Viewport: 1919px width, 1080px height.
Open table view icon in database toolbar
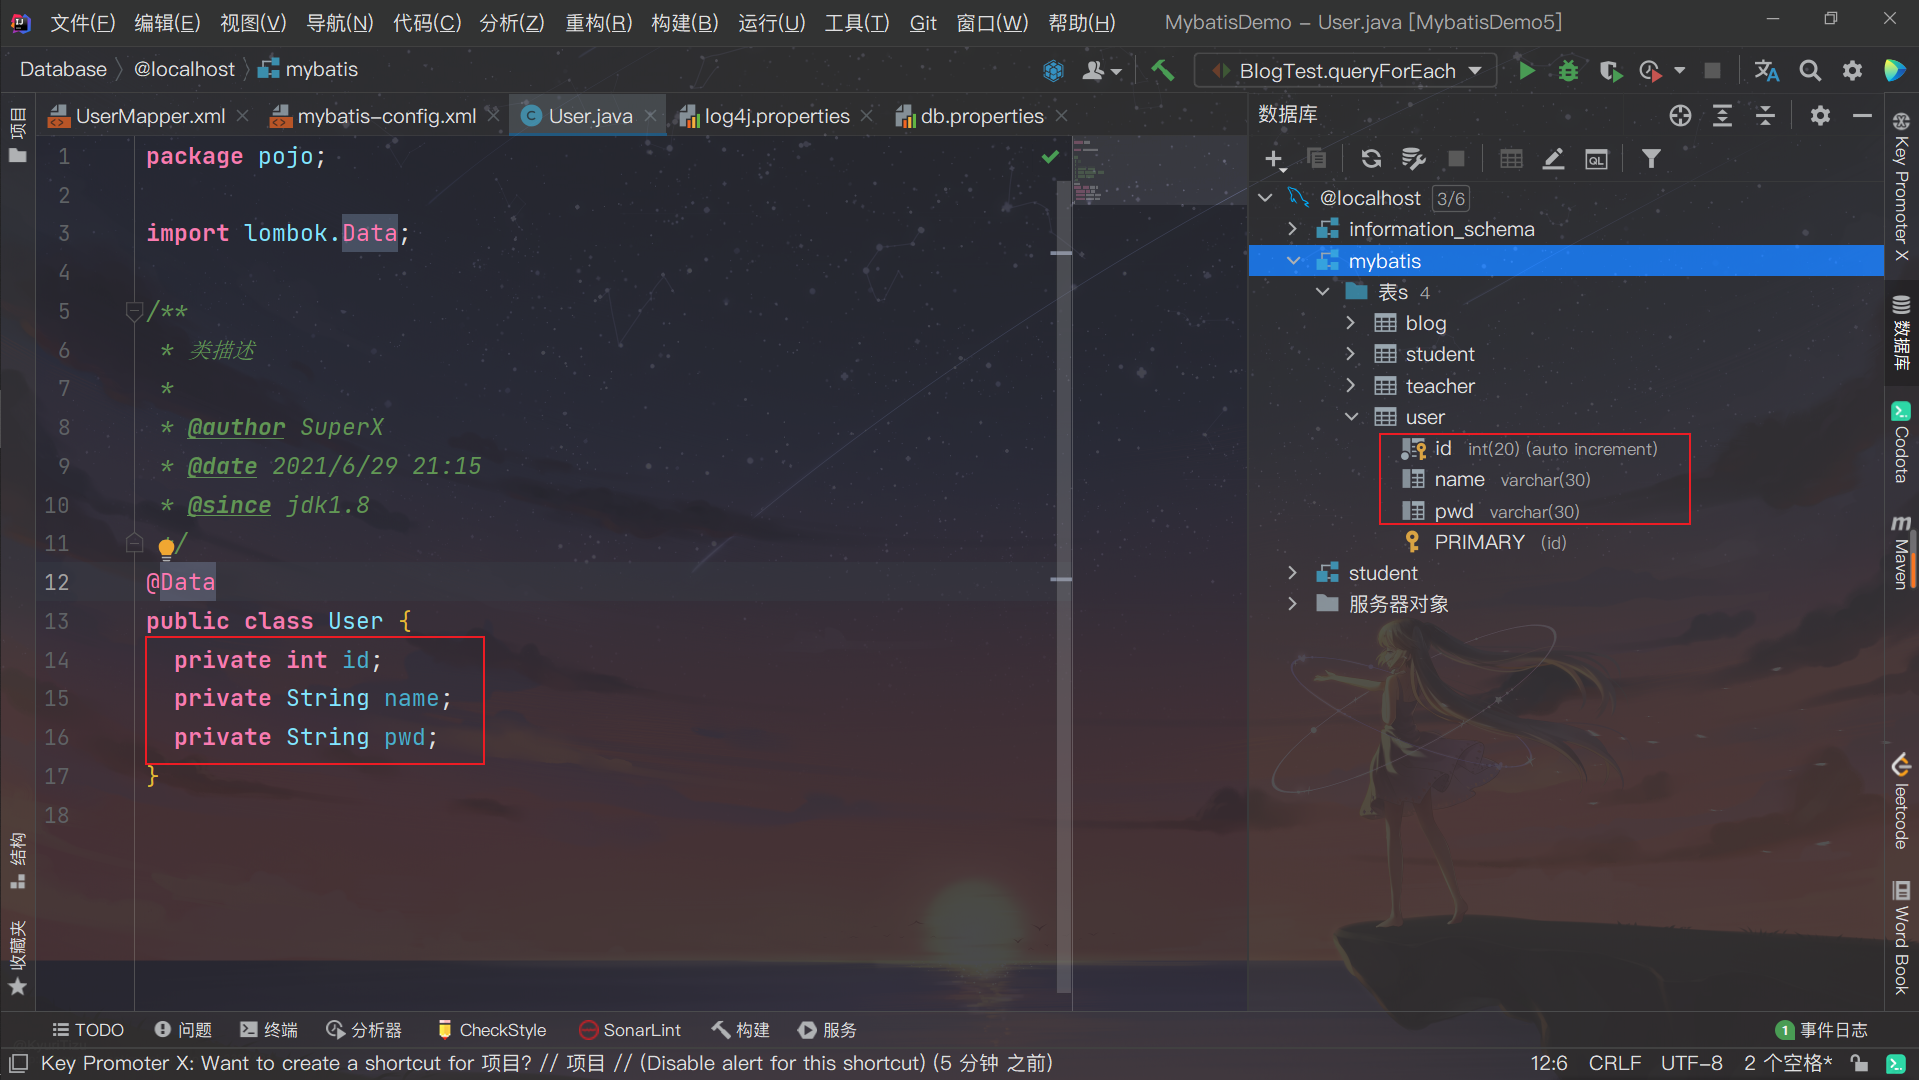[1511, 159]
